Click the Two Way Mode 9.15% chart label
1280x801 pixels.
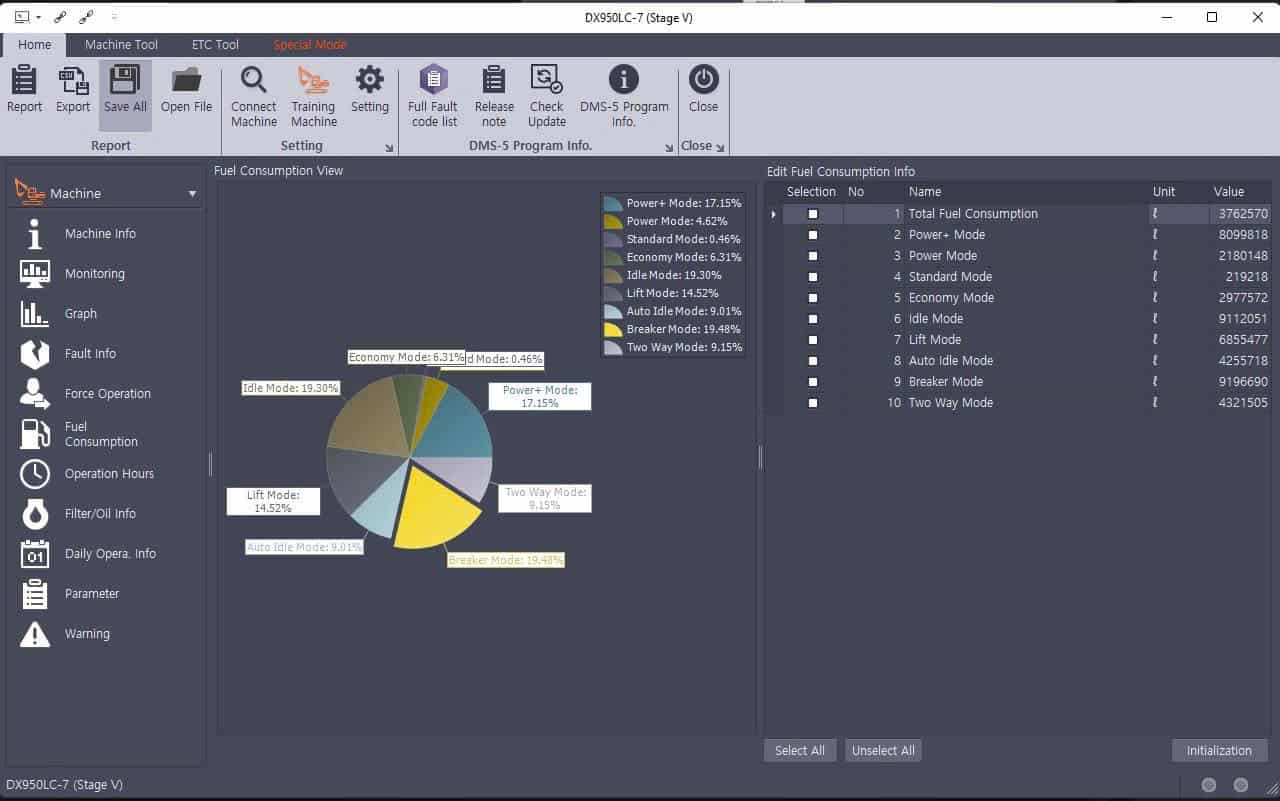coord(545,499)
